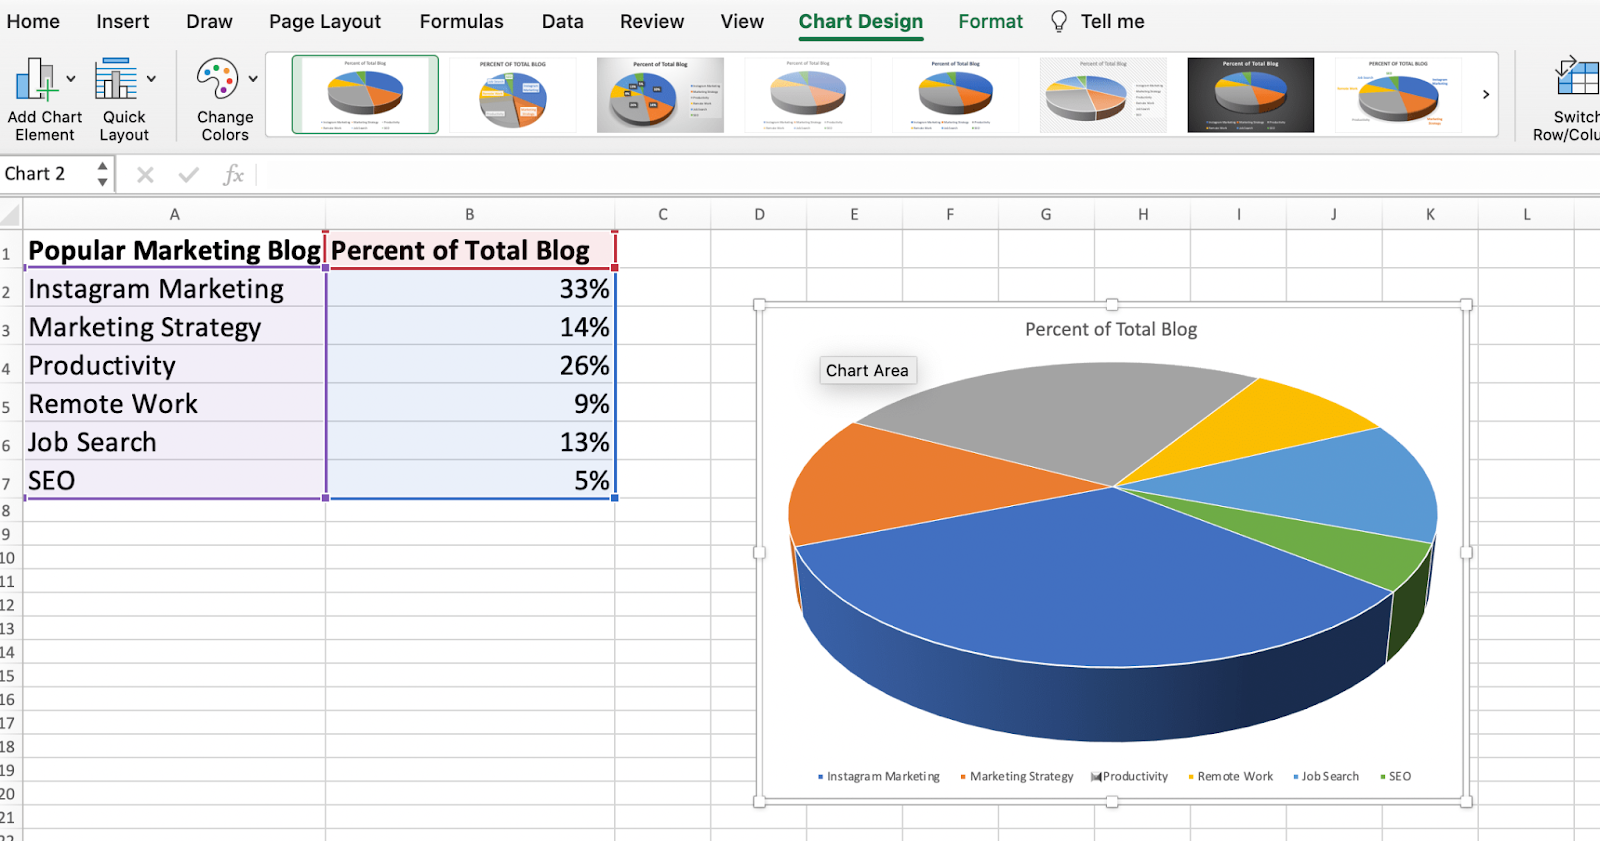Viewport: 1600px width, 841px height.
Task: Click the 'Percent of Total Blog' header cell
Action: [470, 250]
